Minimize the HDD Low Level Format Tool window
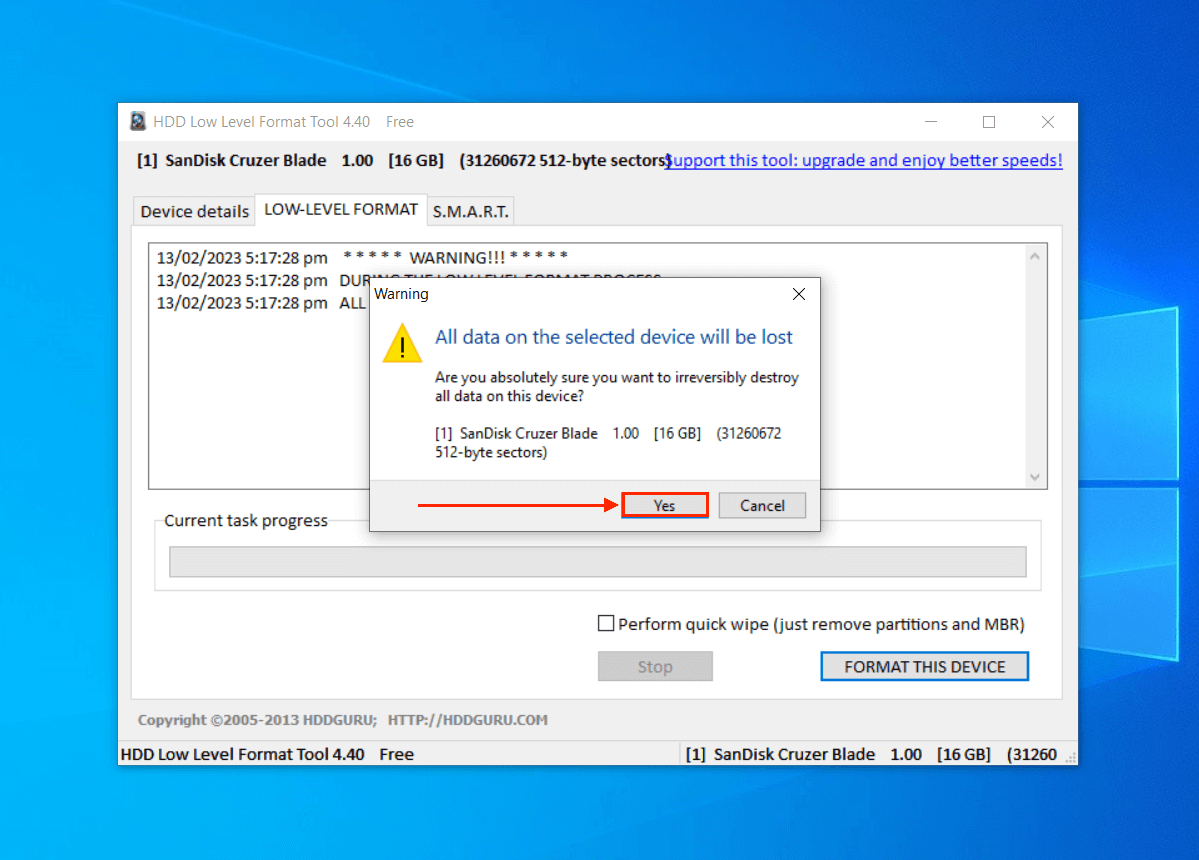This screenshot has height=860, width=1199. pos(931,122)
